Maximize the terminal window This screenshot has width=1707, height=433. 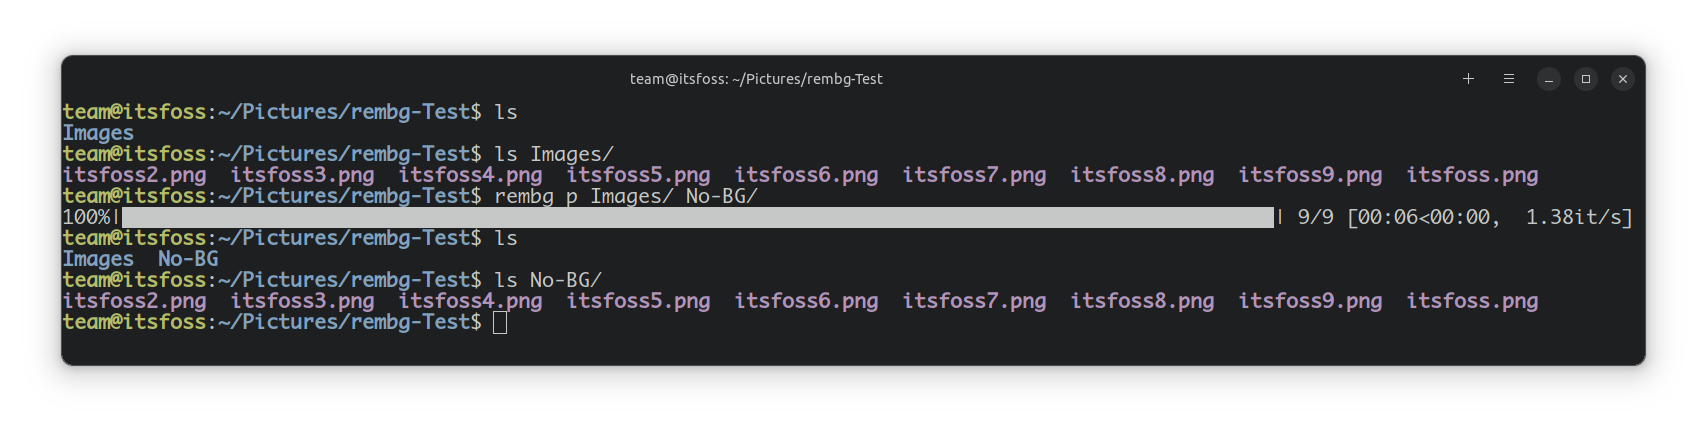point(1586,79)
